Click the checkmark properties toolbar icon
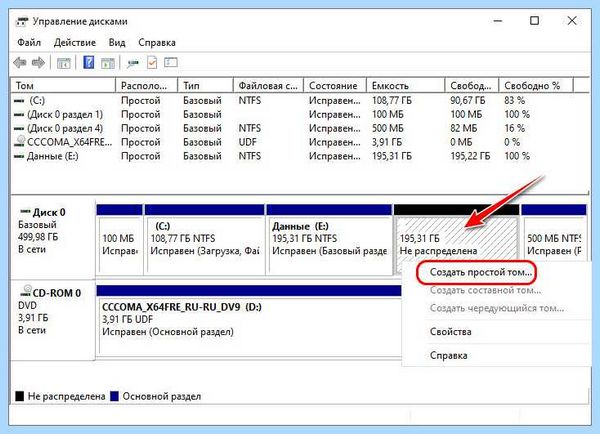The height and width of the screenshot is (434, 600). [x=152, y=62]
